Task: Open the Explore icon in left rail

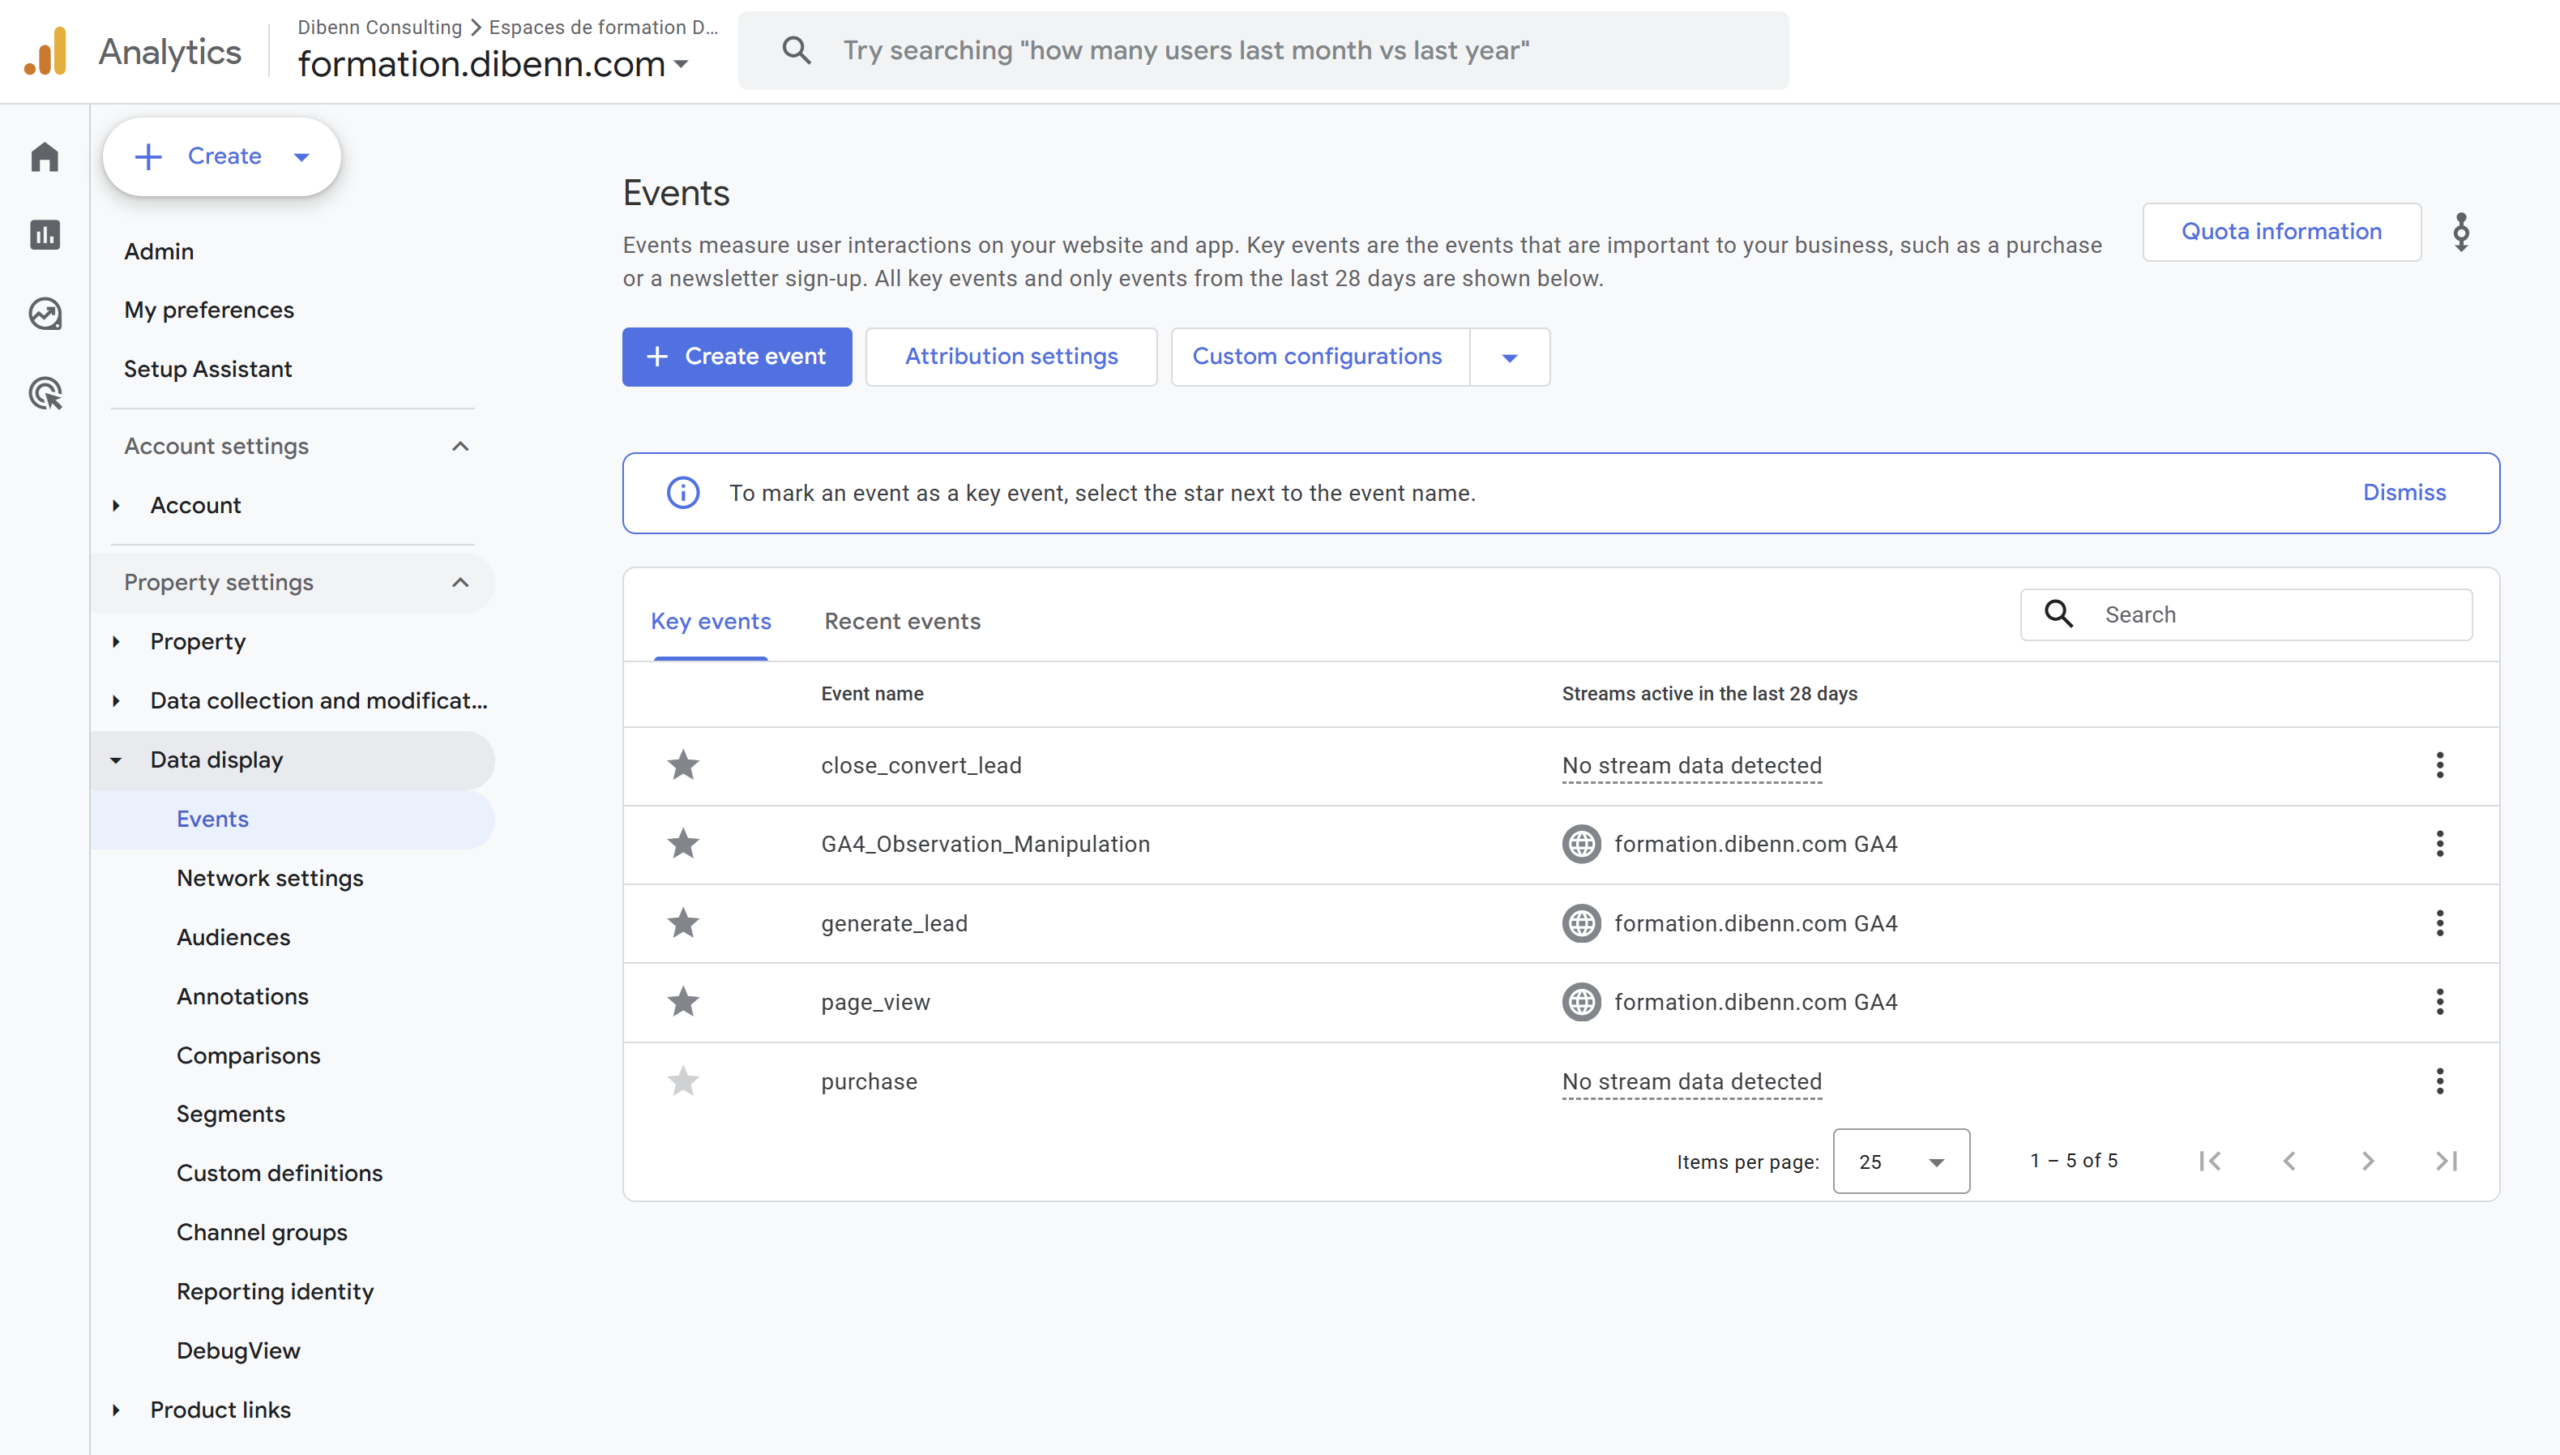Action: pyautogui.click(x=45, y=314)
